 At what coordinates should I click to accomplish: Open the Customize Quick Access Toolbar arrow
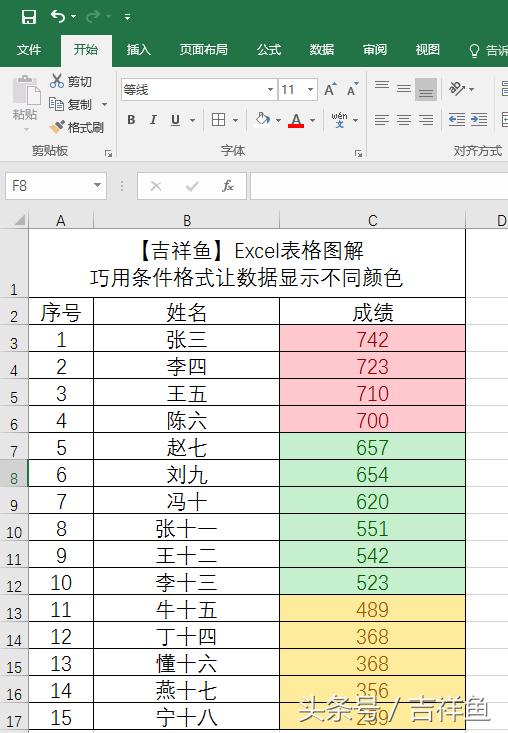(x=127, y=17)
